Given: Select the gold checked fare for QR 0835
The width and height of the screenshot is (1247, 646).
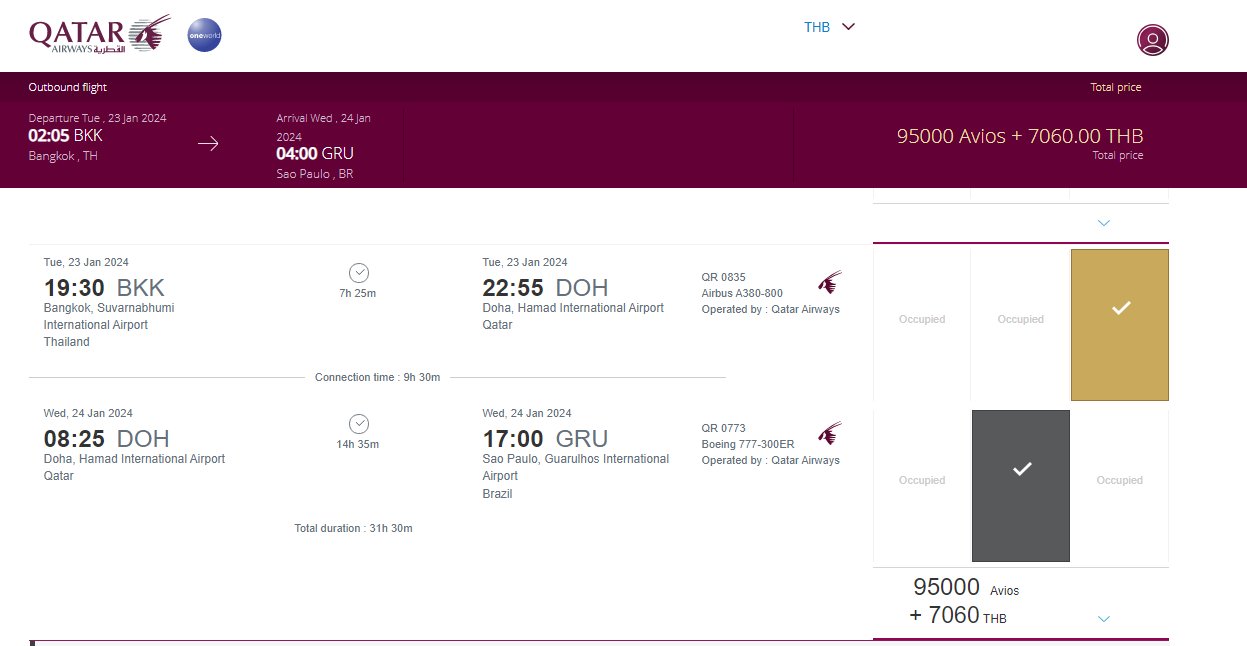Looking at the screenshot, I should [1120, 325].
